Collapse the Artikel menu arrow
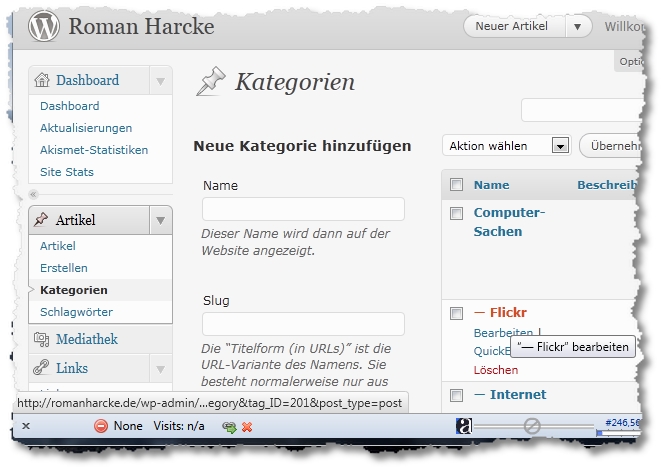The height and width of the screenshot is (467, 661). pyautogui.click(x=161, y=220)
